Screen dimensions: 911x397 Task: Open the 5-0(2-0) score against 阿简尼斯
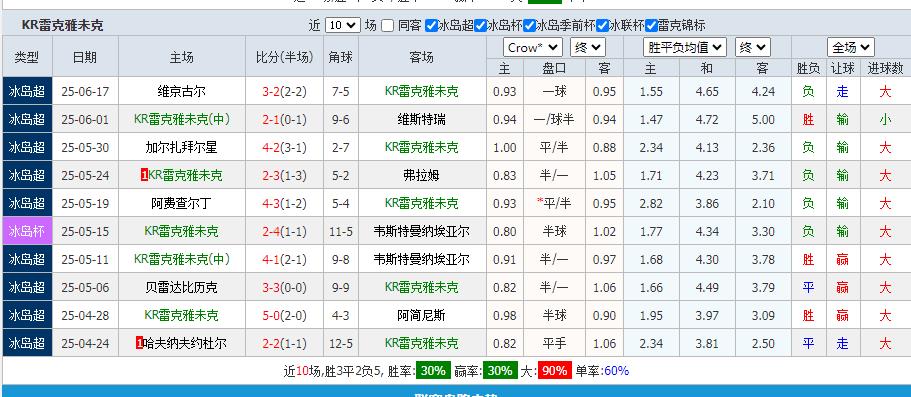pyautogui.click(x=284, y=316)
